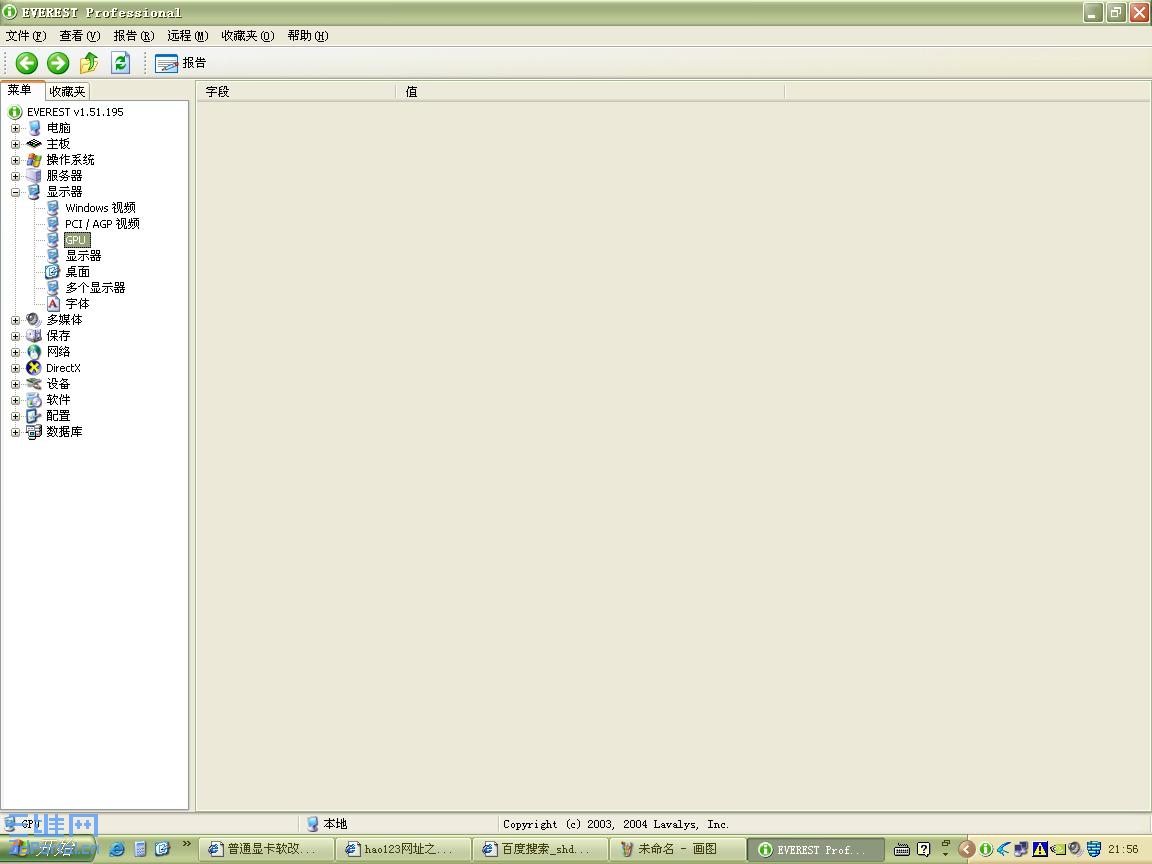The height and width of the screenshot is (864, 1152).
Task: Open the 文件(F) menu
Action: (26, 35)
